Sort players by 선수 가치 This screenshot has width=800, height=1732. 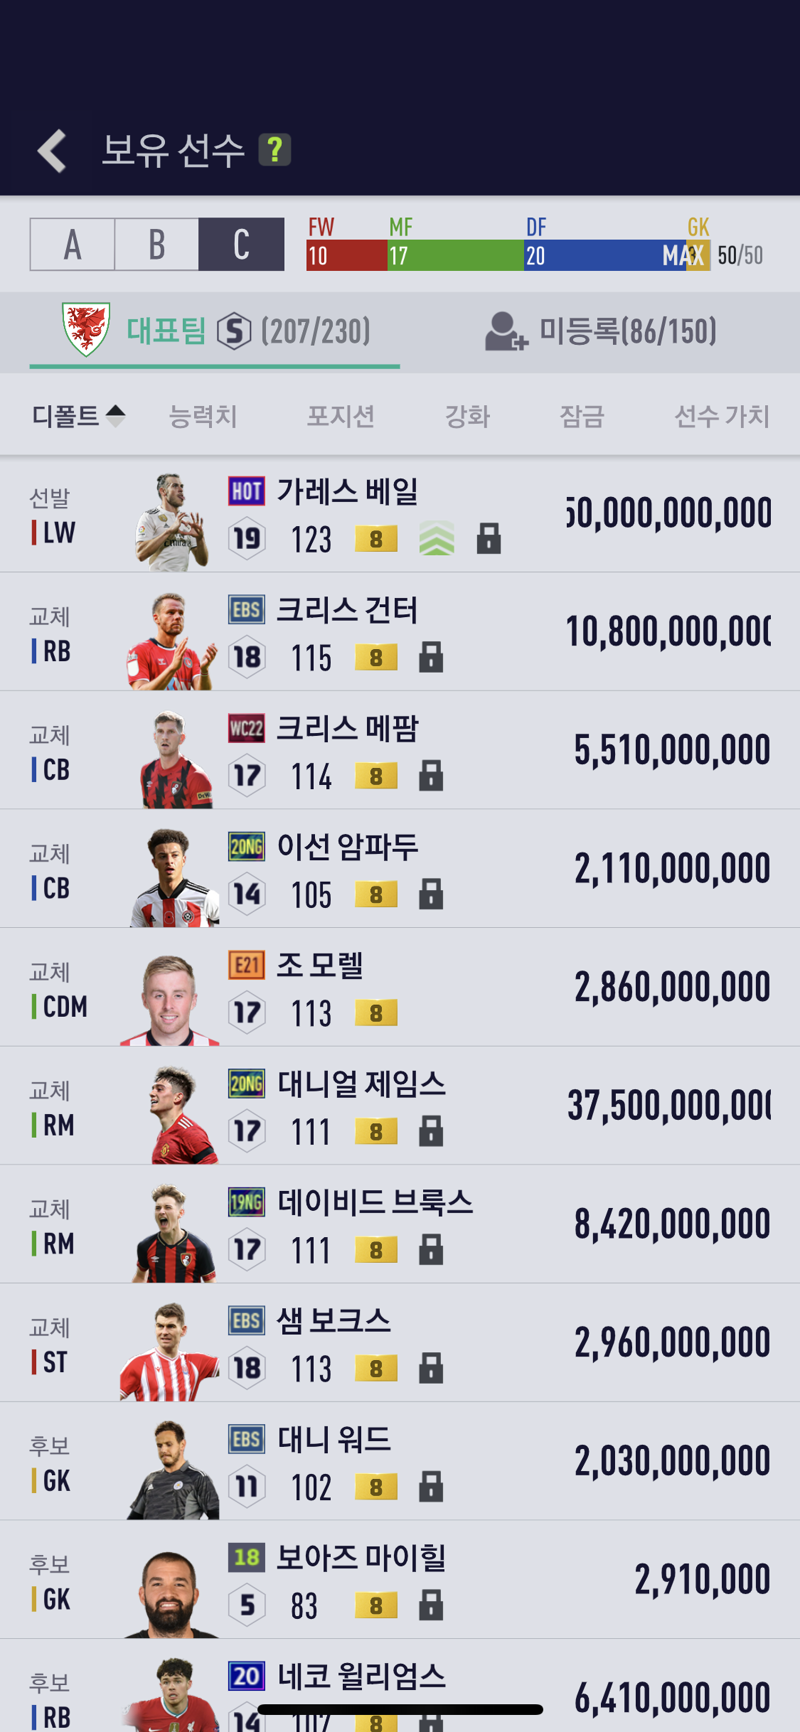722,416
